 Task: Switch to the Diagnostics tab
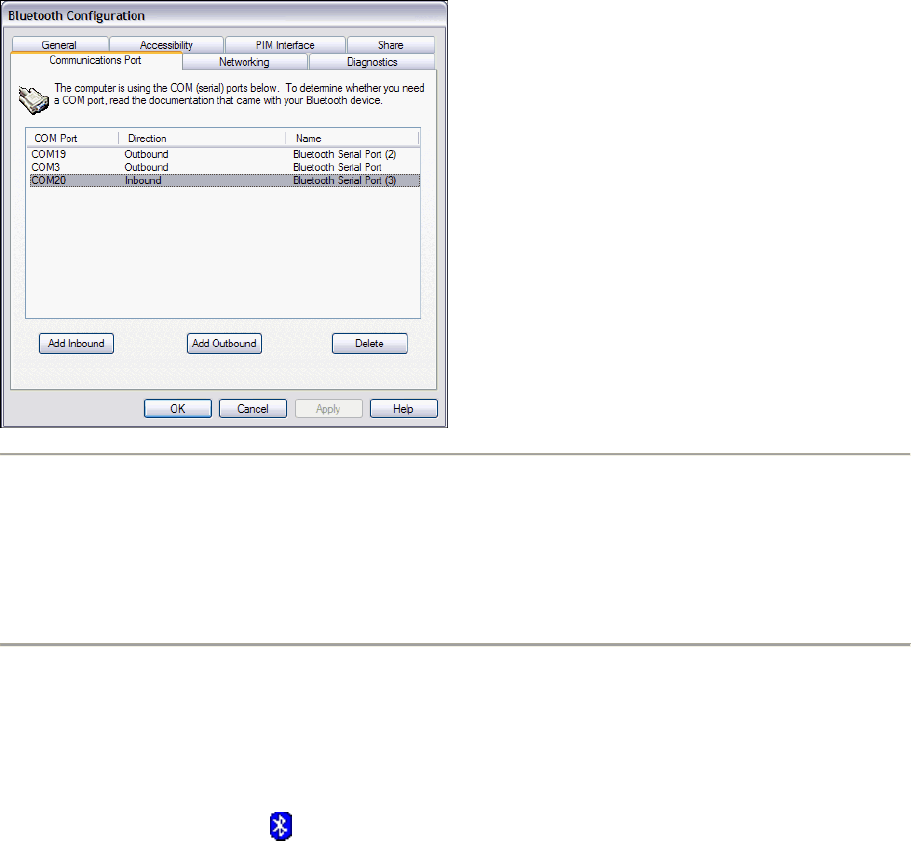point(372,62)
